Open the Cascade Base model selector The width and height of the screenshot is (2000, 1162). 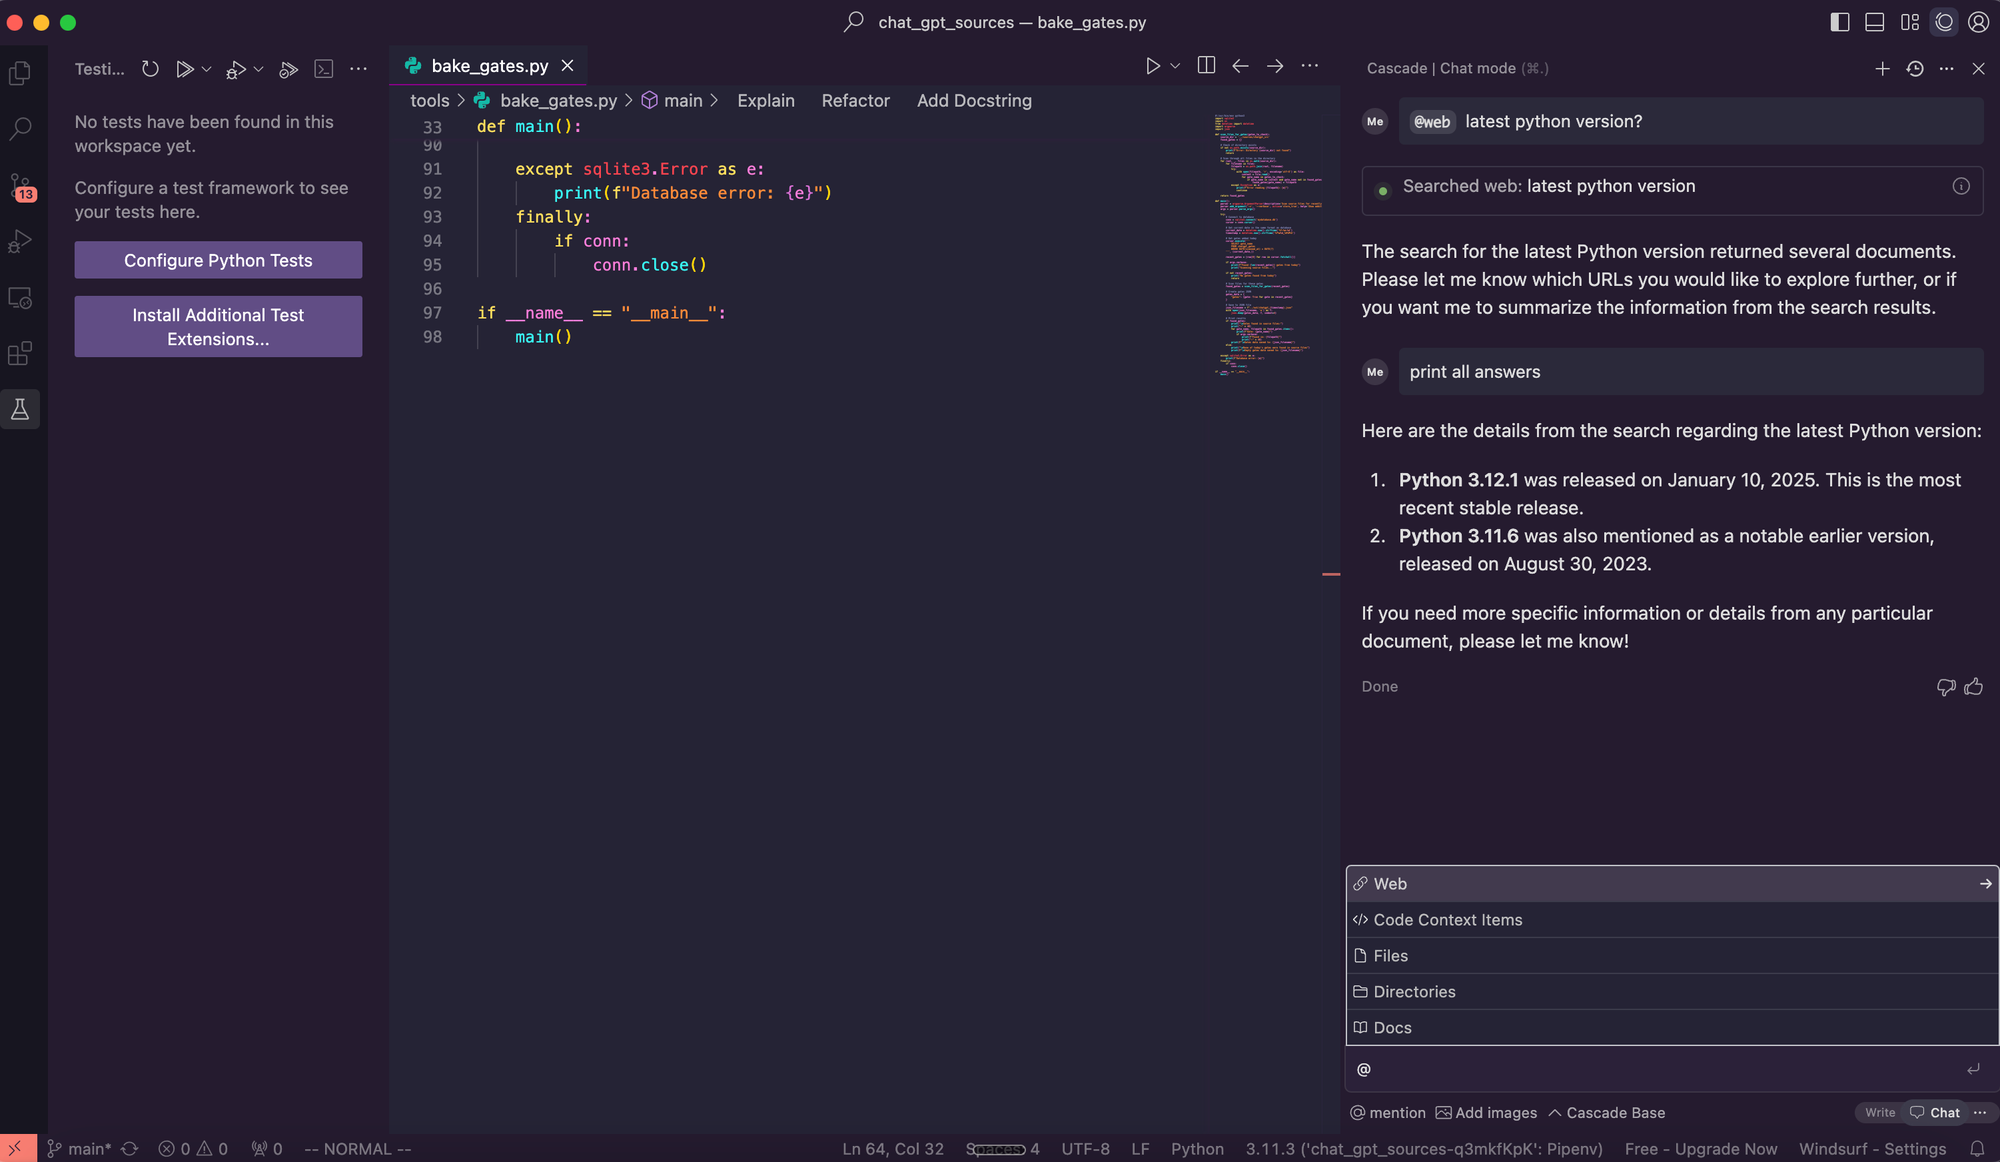(1607, 1113)
